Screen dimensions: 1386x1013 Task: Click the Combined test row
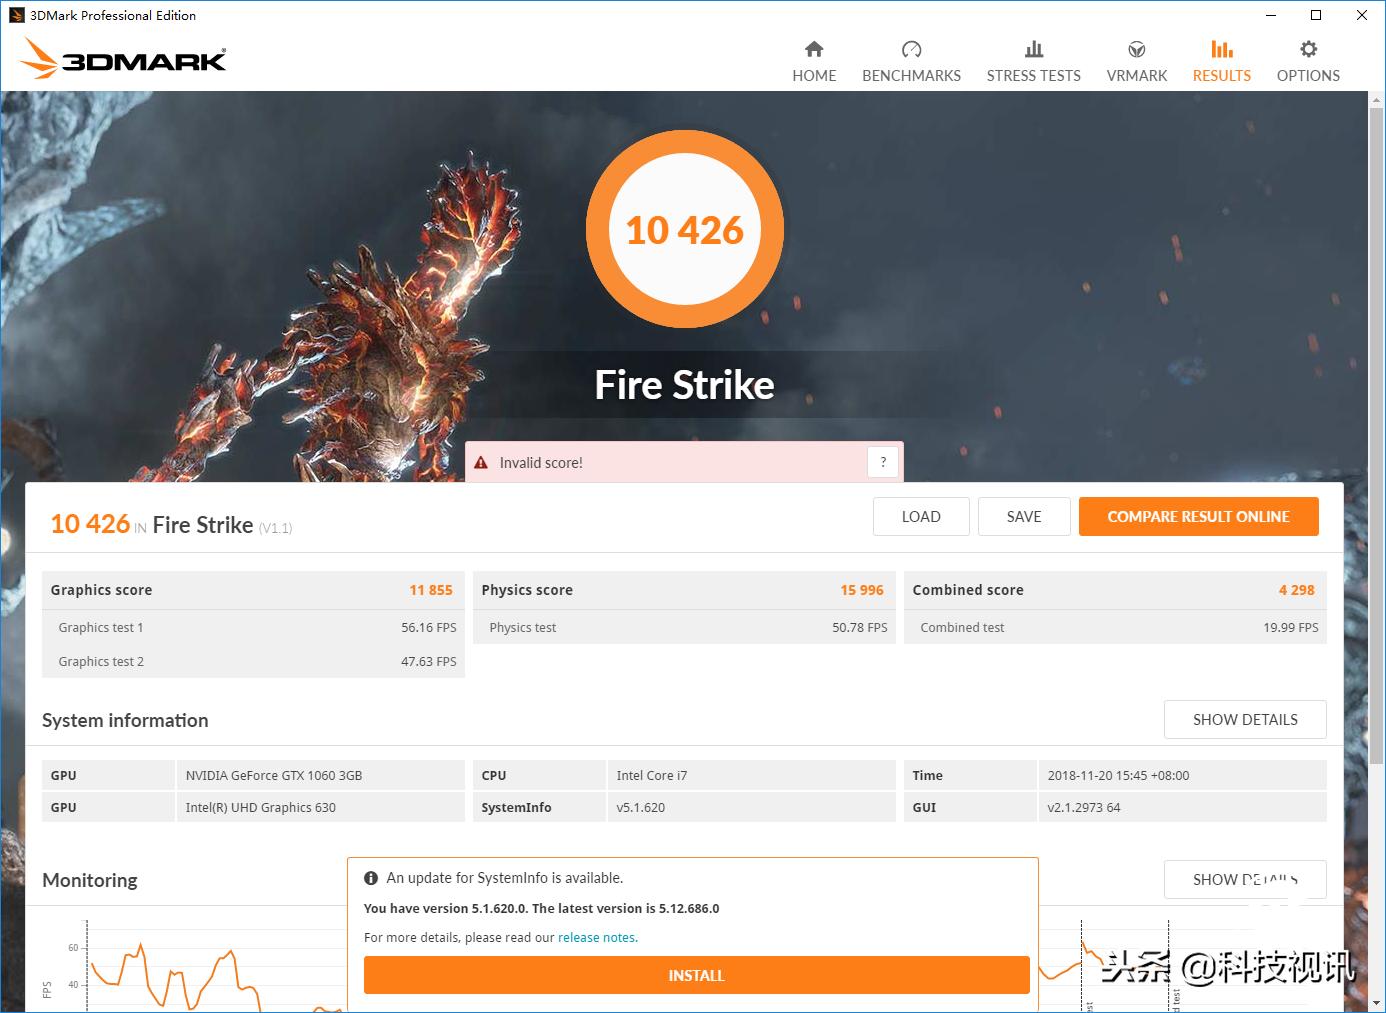click(1115, 627)
